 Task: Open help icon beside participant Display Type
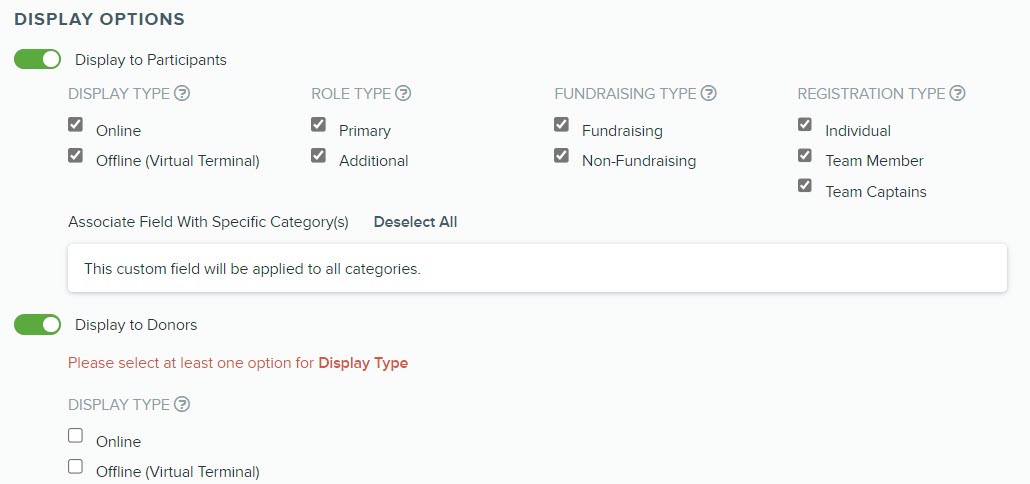coord(182,94)
